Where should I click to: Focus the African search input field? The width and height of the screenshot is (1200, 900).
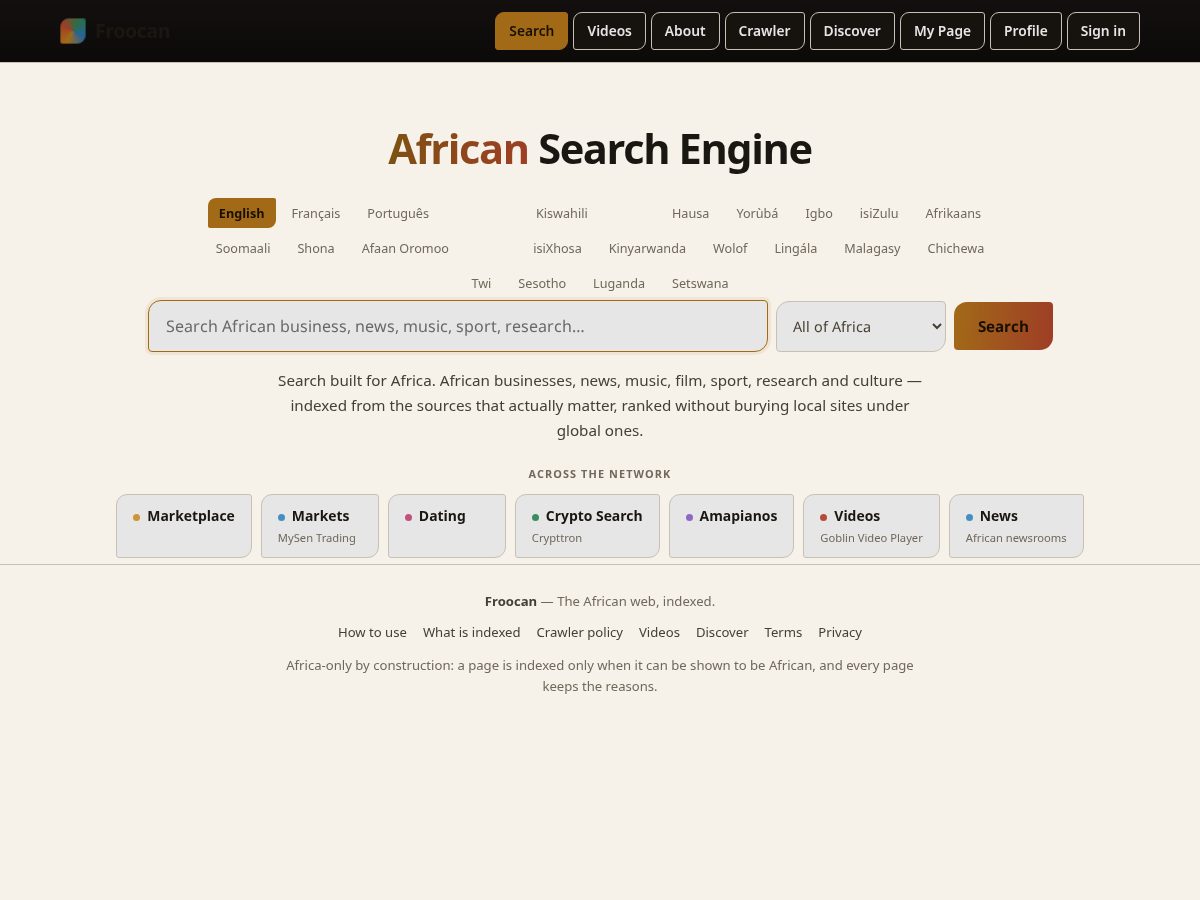[458, 326]
